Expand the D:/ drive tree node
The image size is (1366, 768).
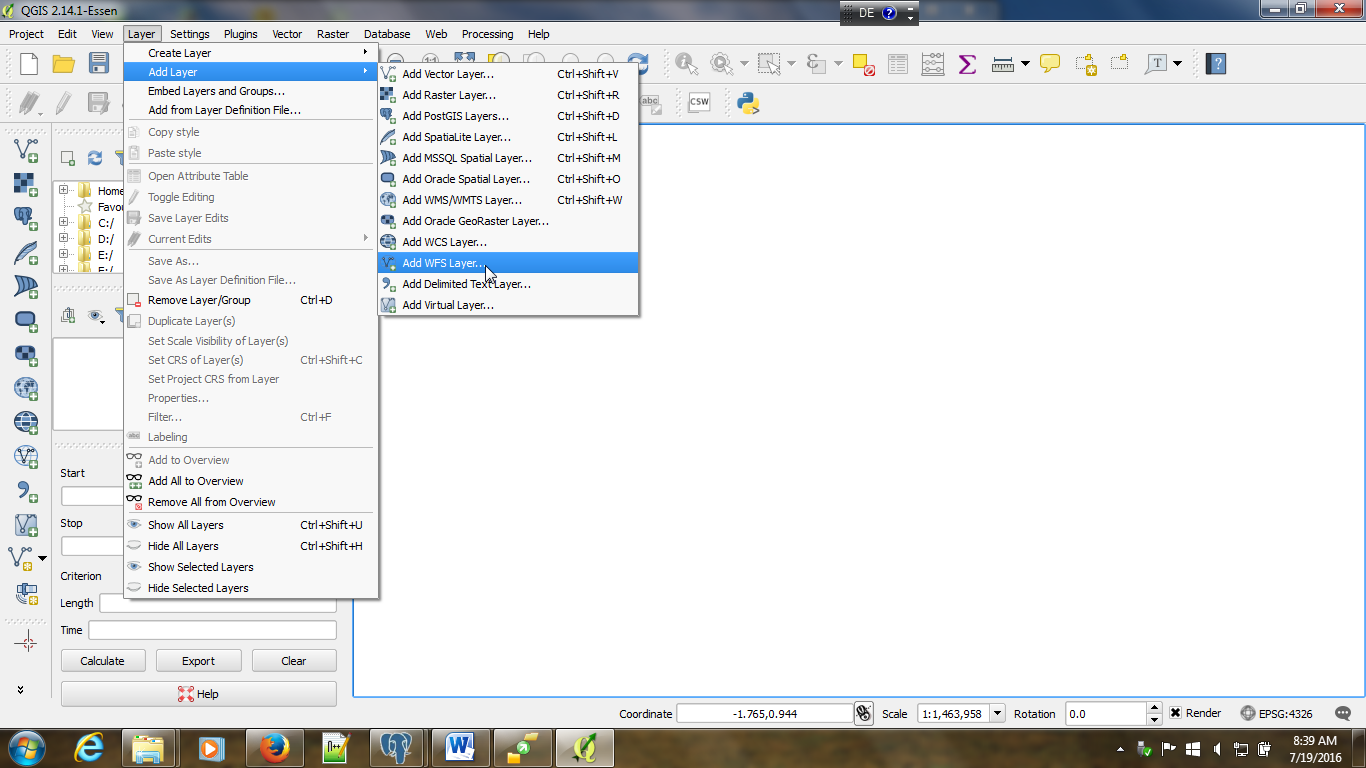63,238
